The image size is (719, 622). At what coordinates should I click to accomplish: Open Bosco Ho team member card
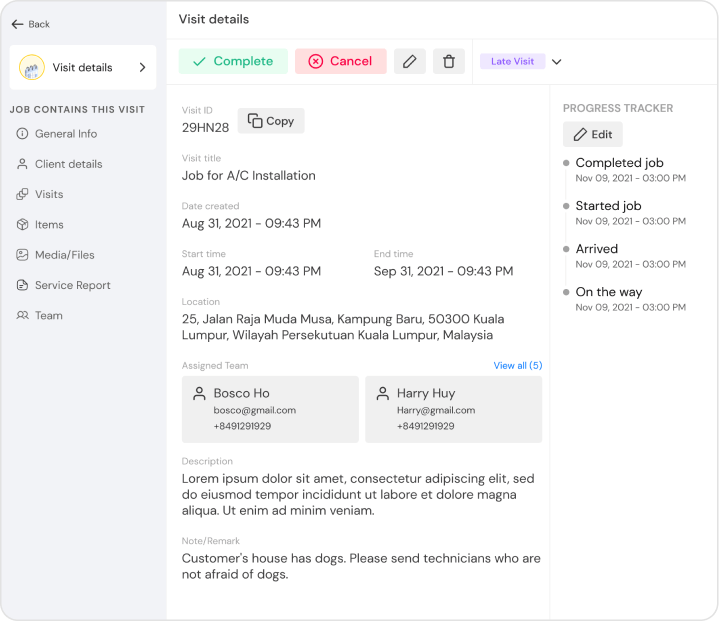(270, 409)
